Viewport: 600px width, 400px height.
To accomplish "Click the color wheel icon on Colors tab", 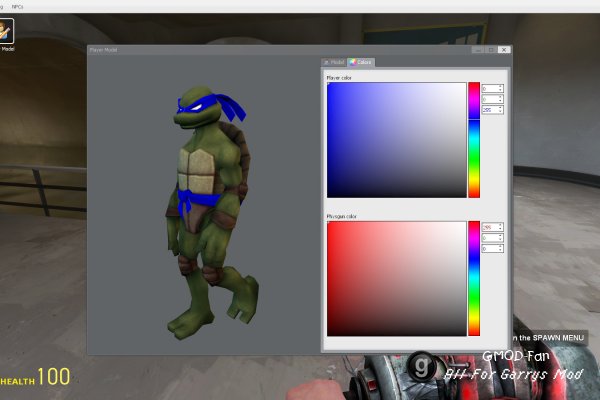I will 352,62.
